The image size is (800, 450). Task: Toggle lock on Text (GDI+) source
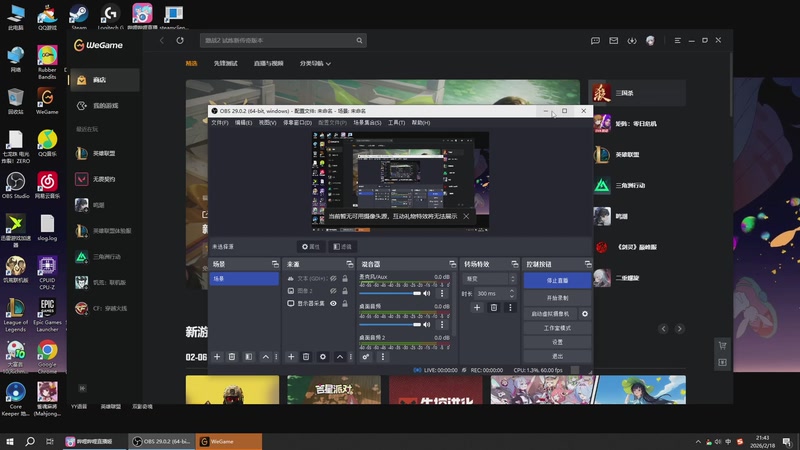click(x=345, y=279)
